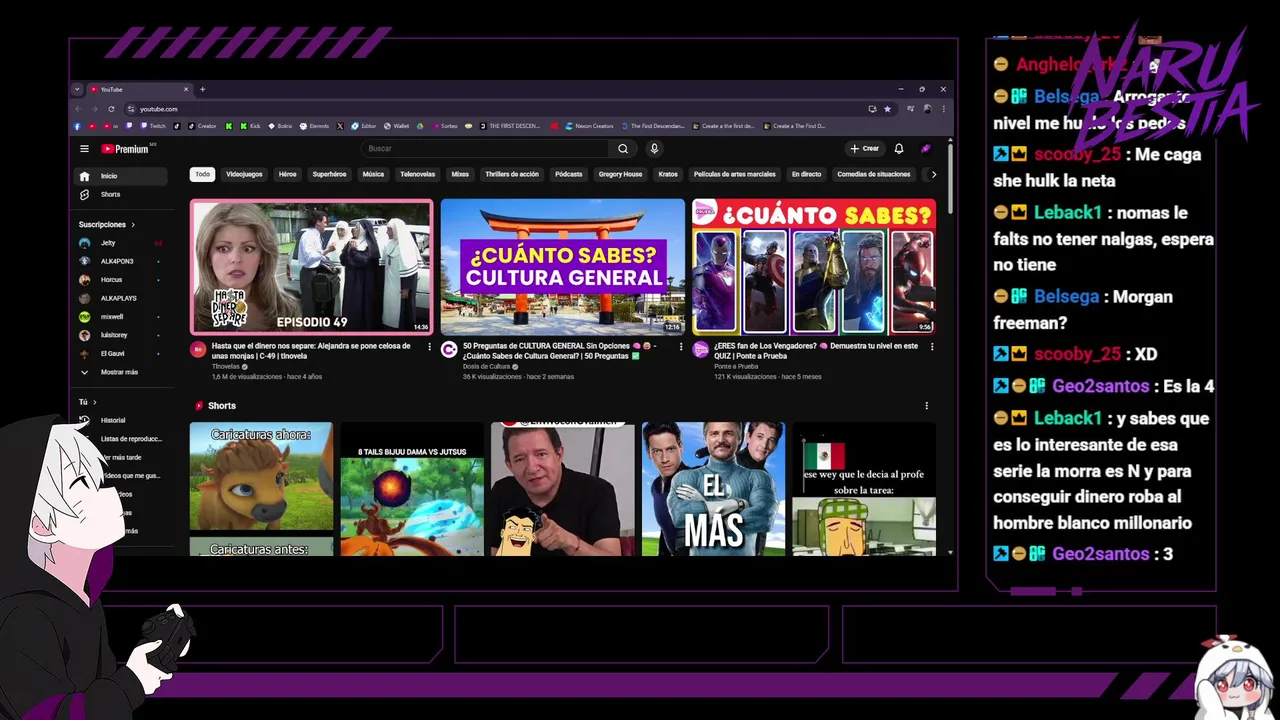Open the account avatar menu
This screenshot has height=720, width=1280.
coord(926,149)
